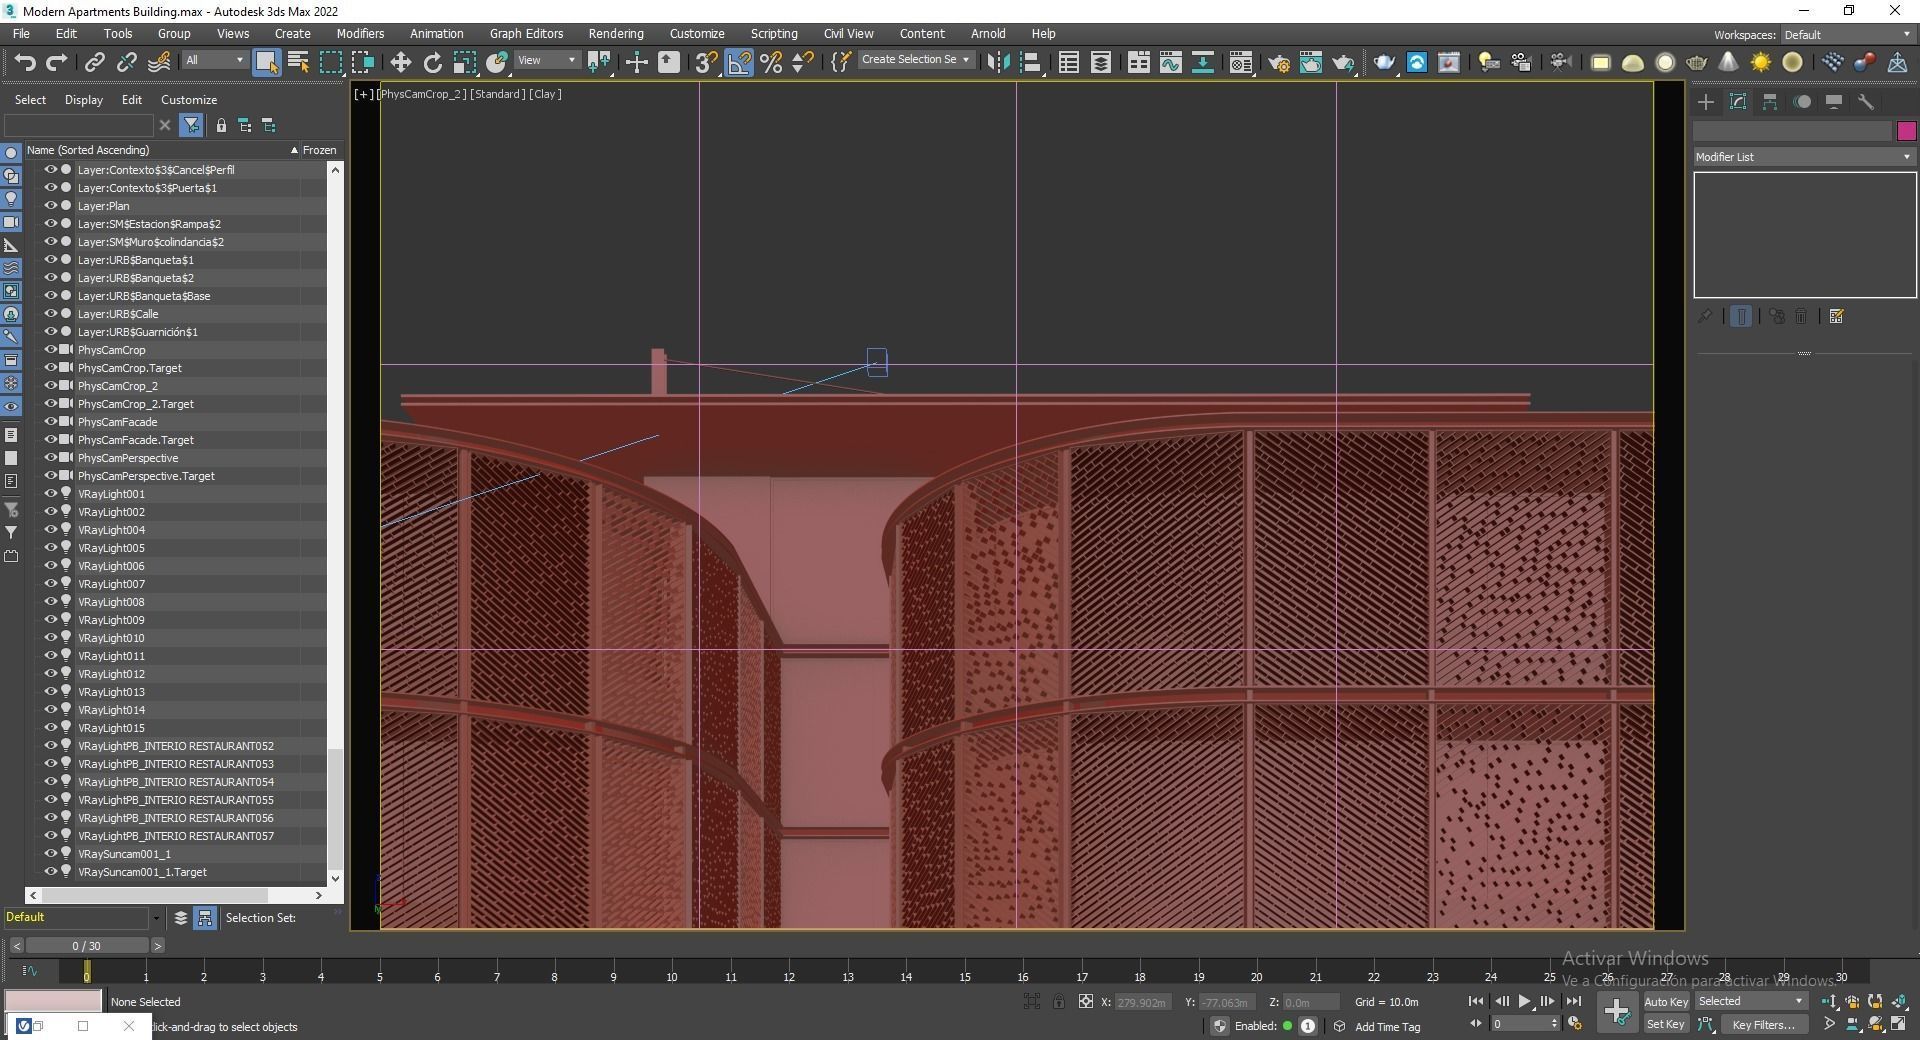Click the Undo arrow in main toolbar
Viewport: 1920px width, 1040px height.
pos(24,62)
